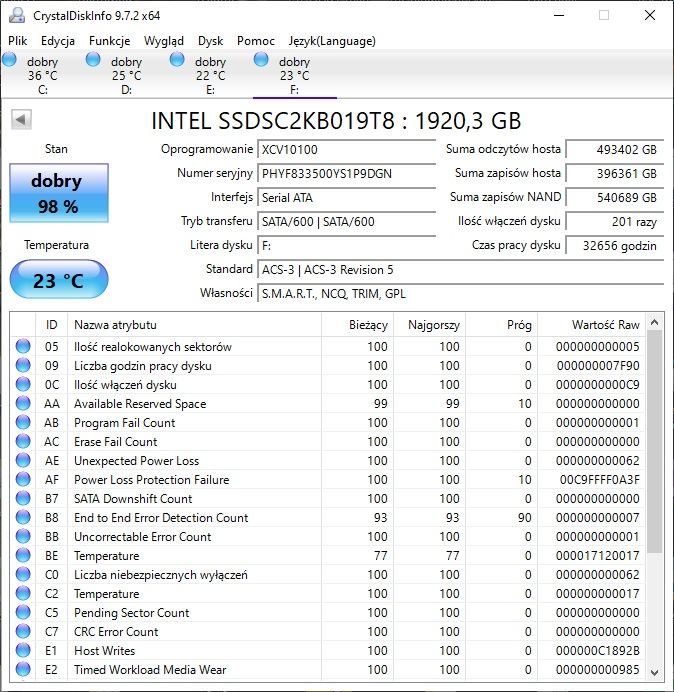Click the Najgorszy column header
Image resolution: width=674 pixels, height=692 pixels.
(x=429, y=325)
